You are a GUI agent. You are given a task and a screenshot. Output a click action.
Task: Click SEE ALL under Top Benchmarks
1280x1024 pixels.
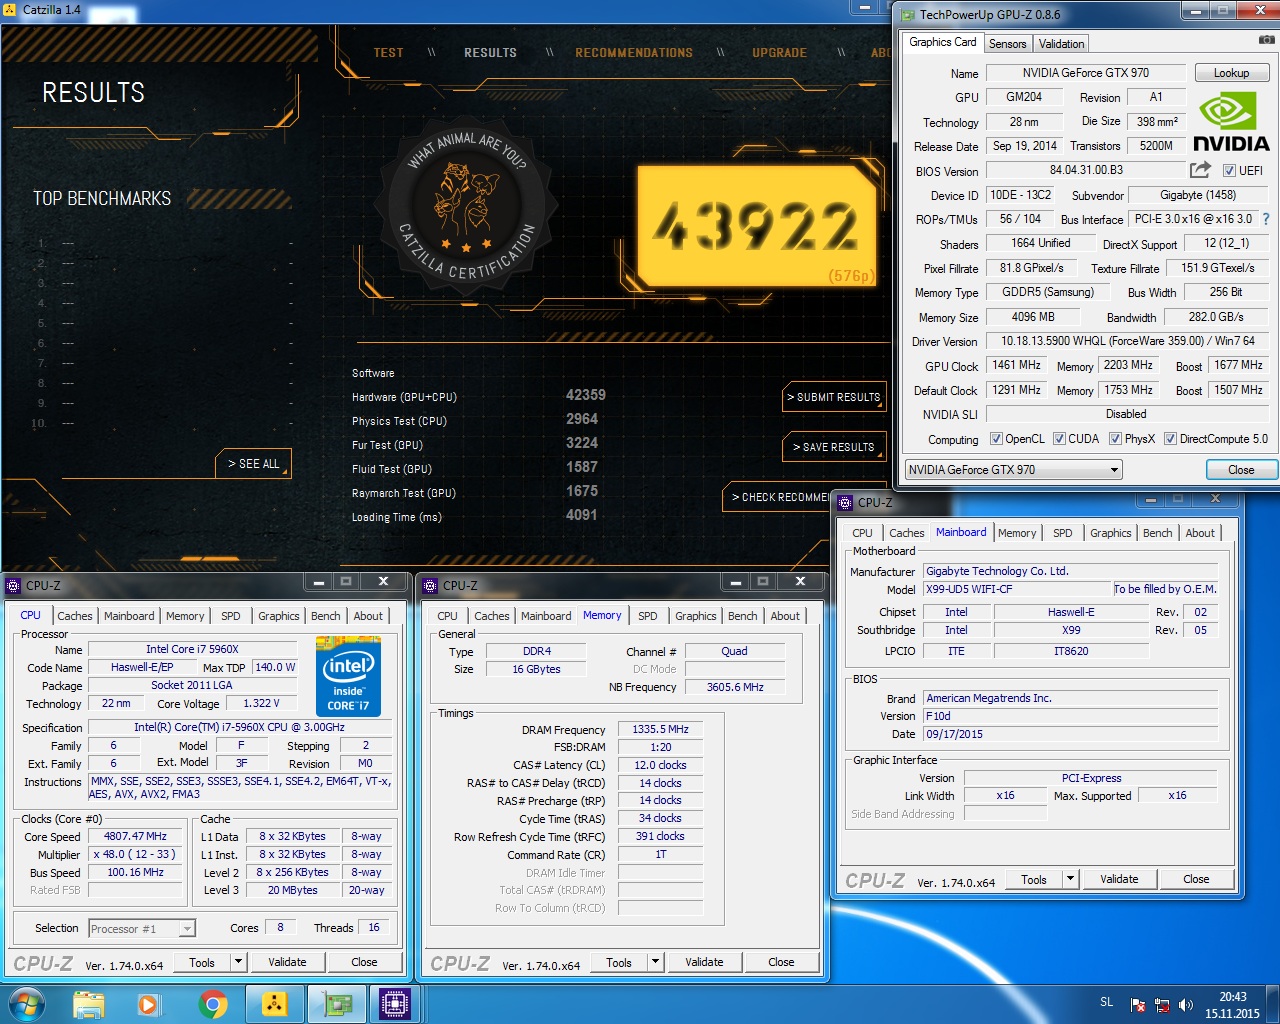click(x=253, y=464)
